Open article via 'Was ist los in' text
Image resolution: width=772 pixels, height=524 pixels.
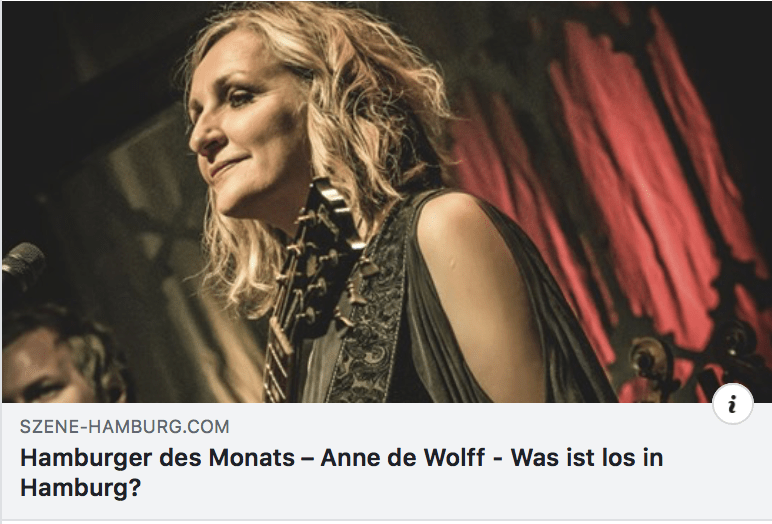(x=587, y=458)
